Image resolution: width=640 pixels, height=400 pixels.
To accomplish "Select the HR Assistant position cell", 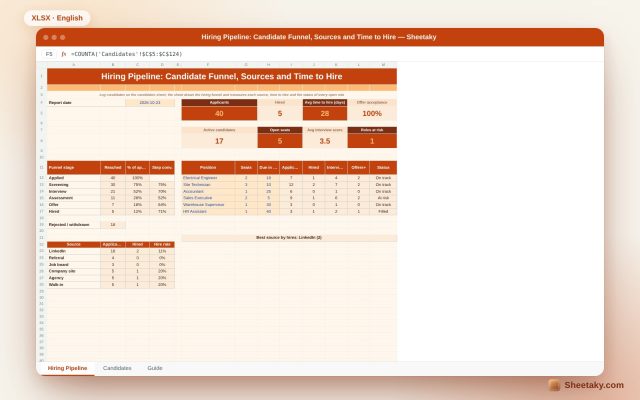I will [x=208, y=211].
